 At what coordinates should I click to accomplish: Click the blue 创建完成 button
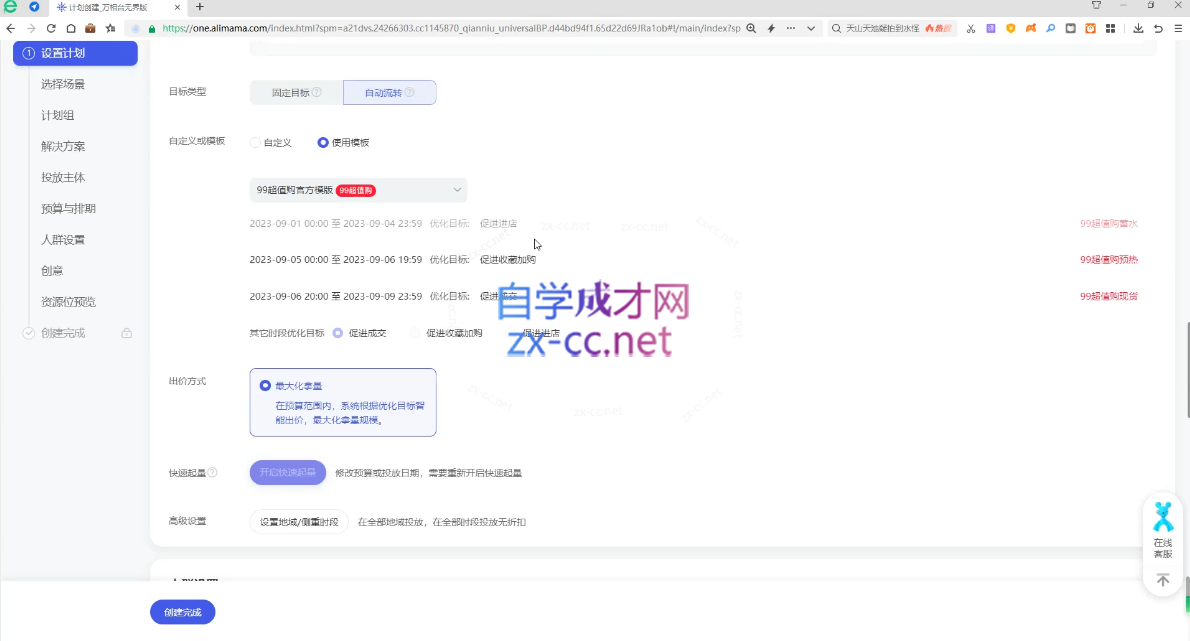pyautogui.click(x=183, y=612)
